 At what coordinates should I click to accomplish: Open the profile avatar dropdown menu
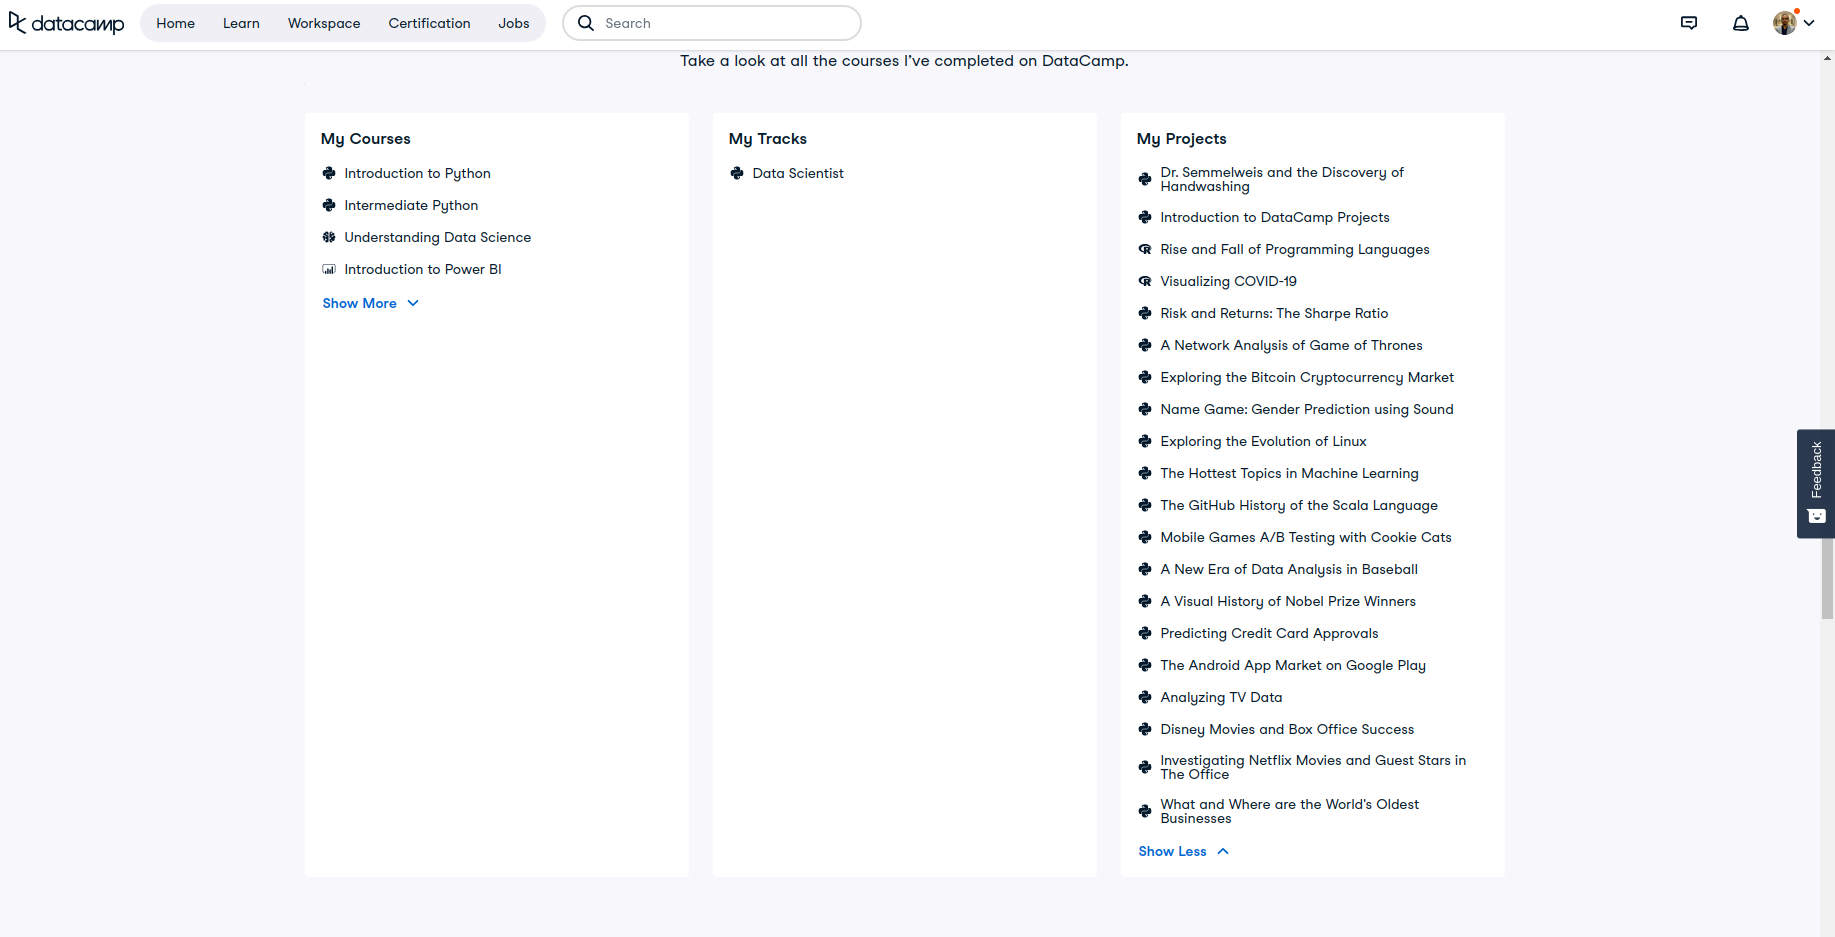[x=1794, y=23]
